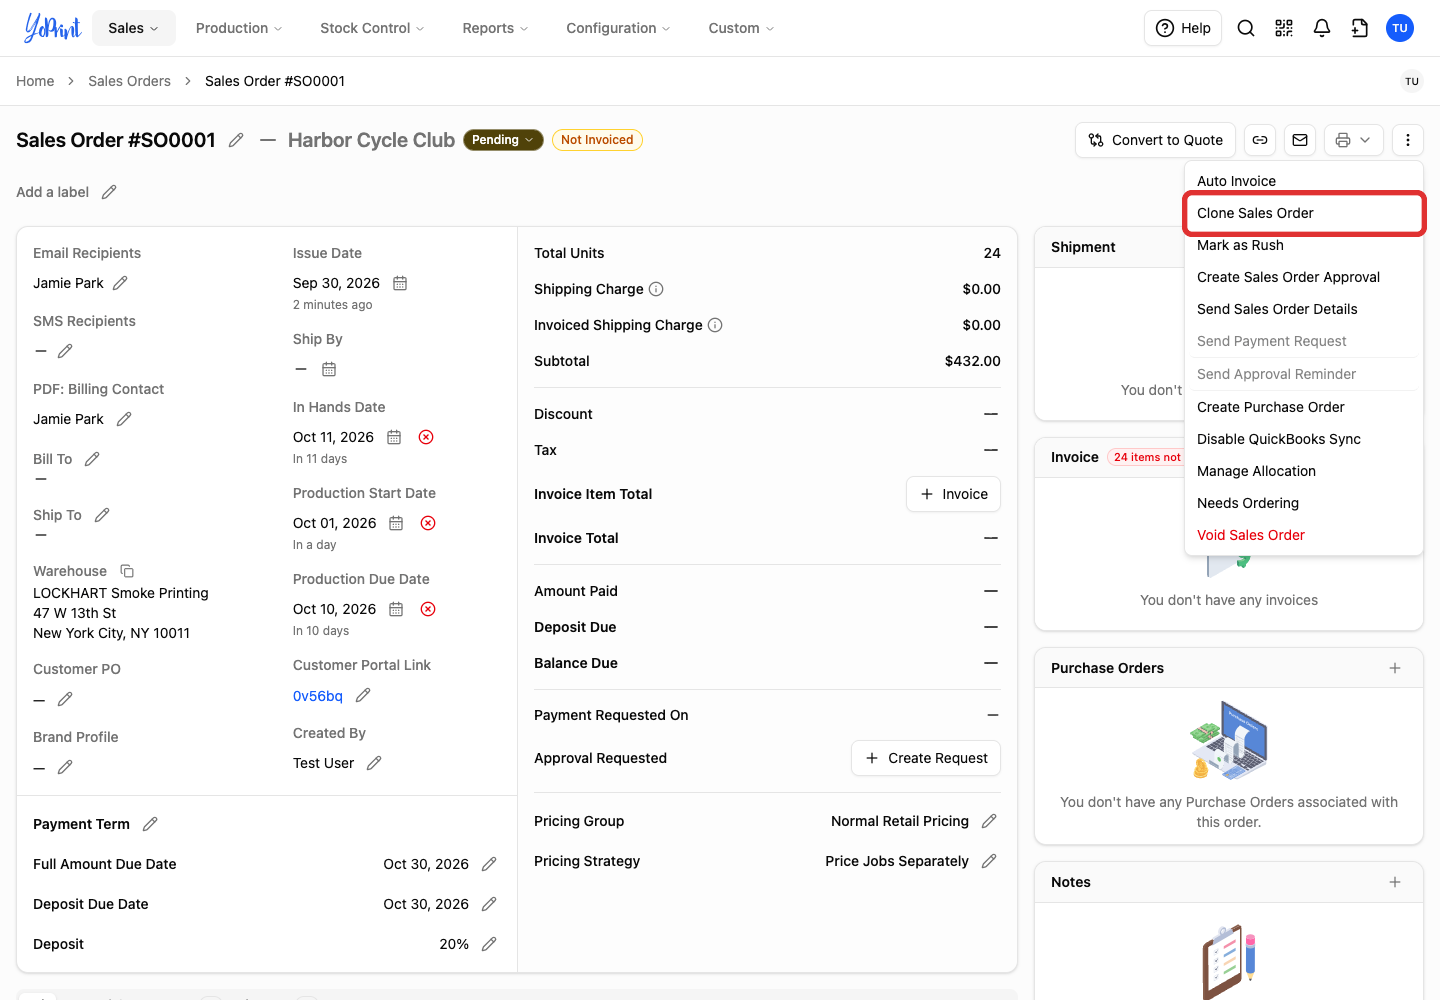Open the search icon in header
Viewport: 1440px width, 1000px height.
pyautogui.click(x=1246, y=28)
